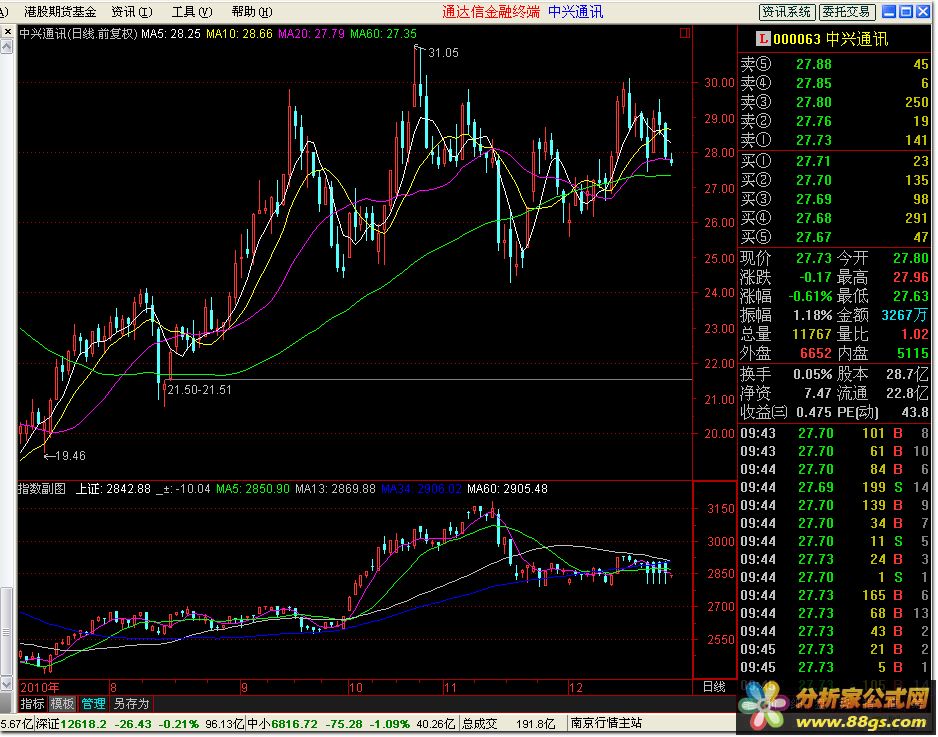The image size is (938, 737).
Task: Click the 12 month marker on the time axis
Action: coord(575,688)
